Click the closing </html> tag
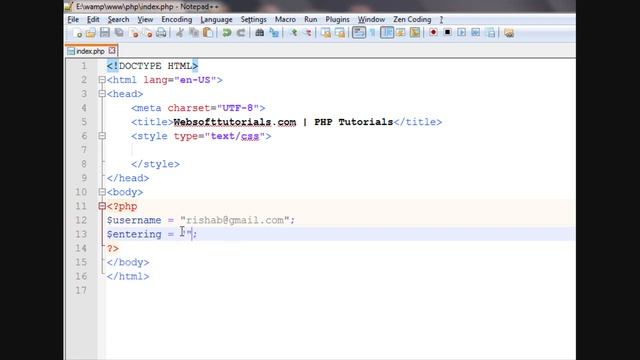The width and height of the screenshot is (640, 360). click(128, 276)
